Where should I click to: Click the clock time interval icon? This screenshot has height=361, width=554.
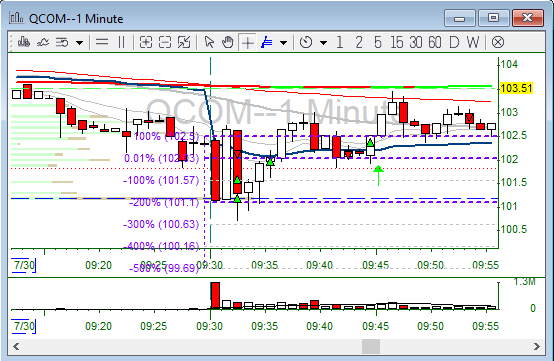click(x=306, y=42)
